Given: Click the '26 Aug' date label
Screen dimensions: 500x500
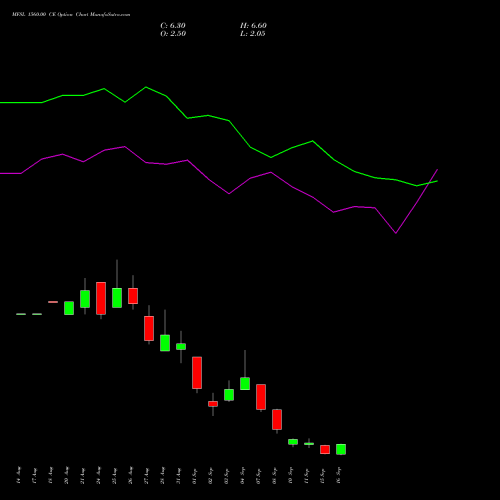Looking at the screenshot, I should (131, 475).
